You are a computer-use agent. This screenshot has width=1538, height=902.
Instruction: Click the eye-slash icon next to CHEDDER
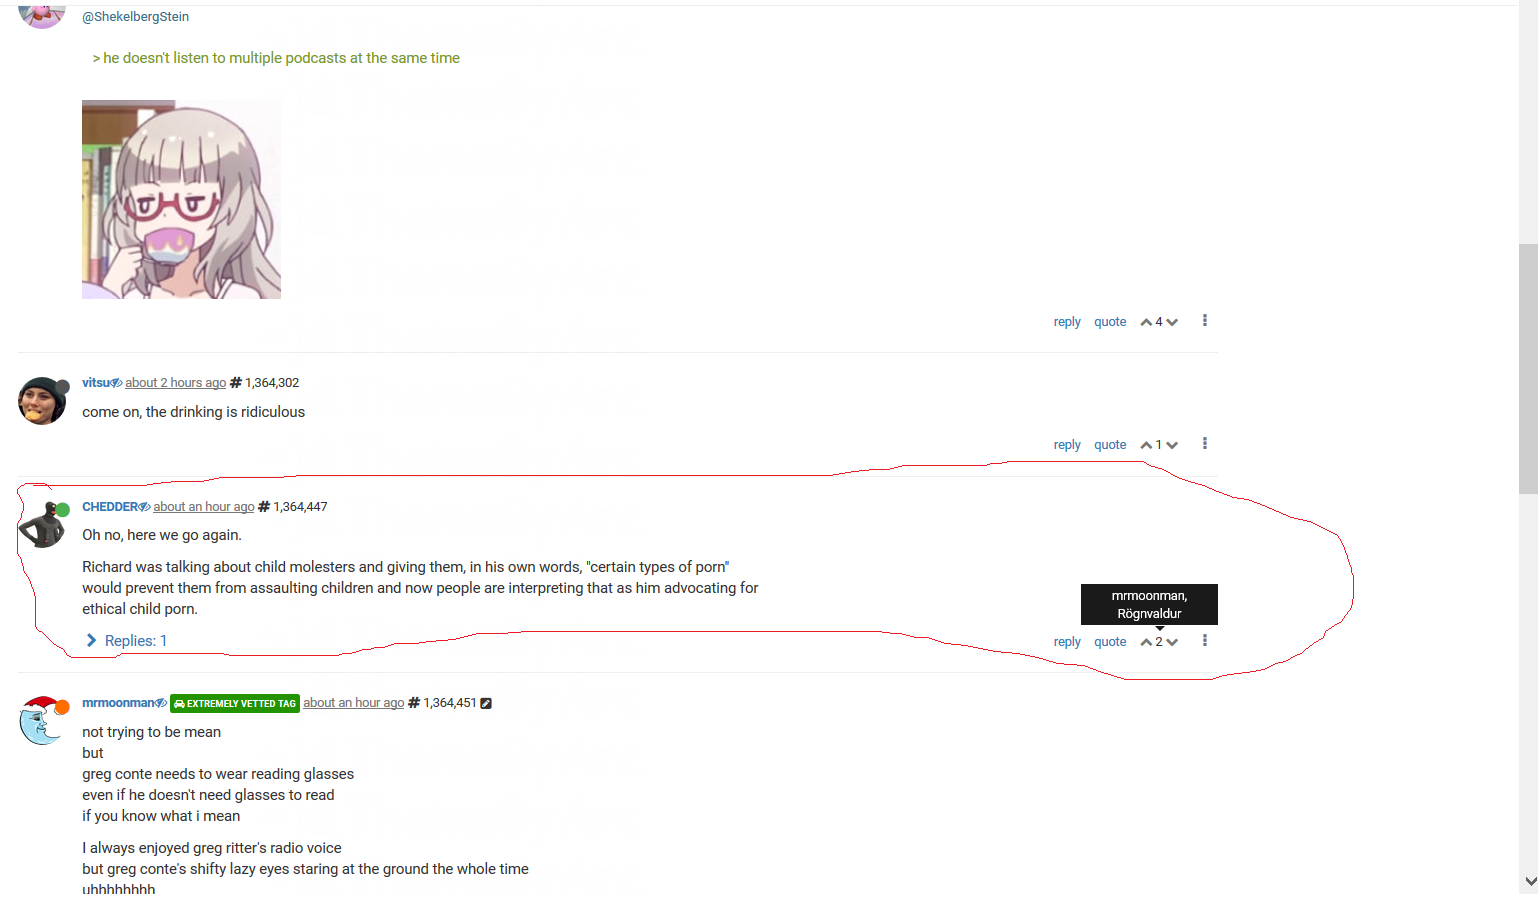click(x=145, y=507)
